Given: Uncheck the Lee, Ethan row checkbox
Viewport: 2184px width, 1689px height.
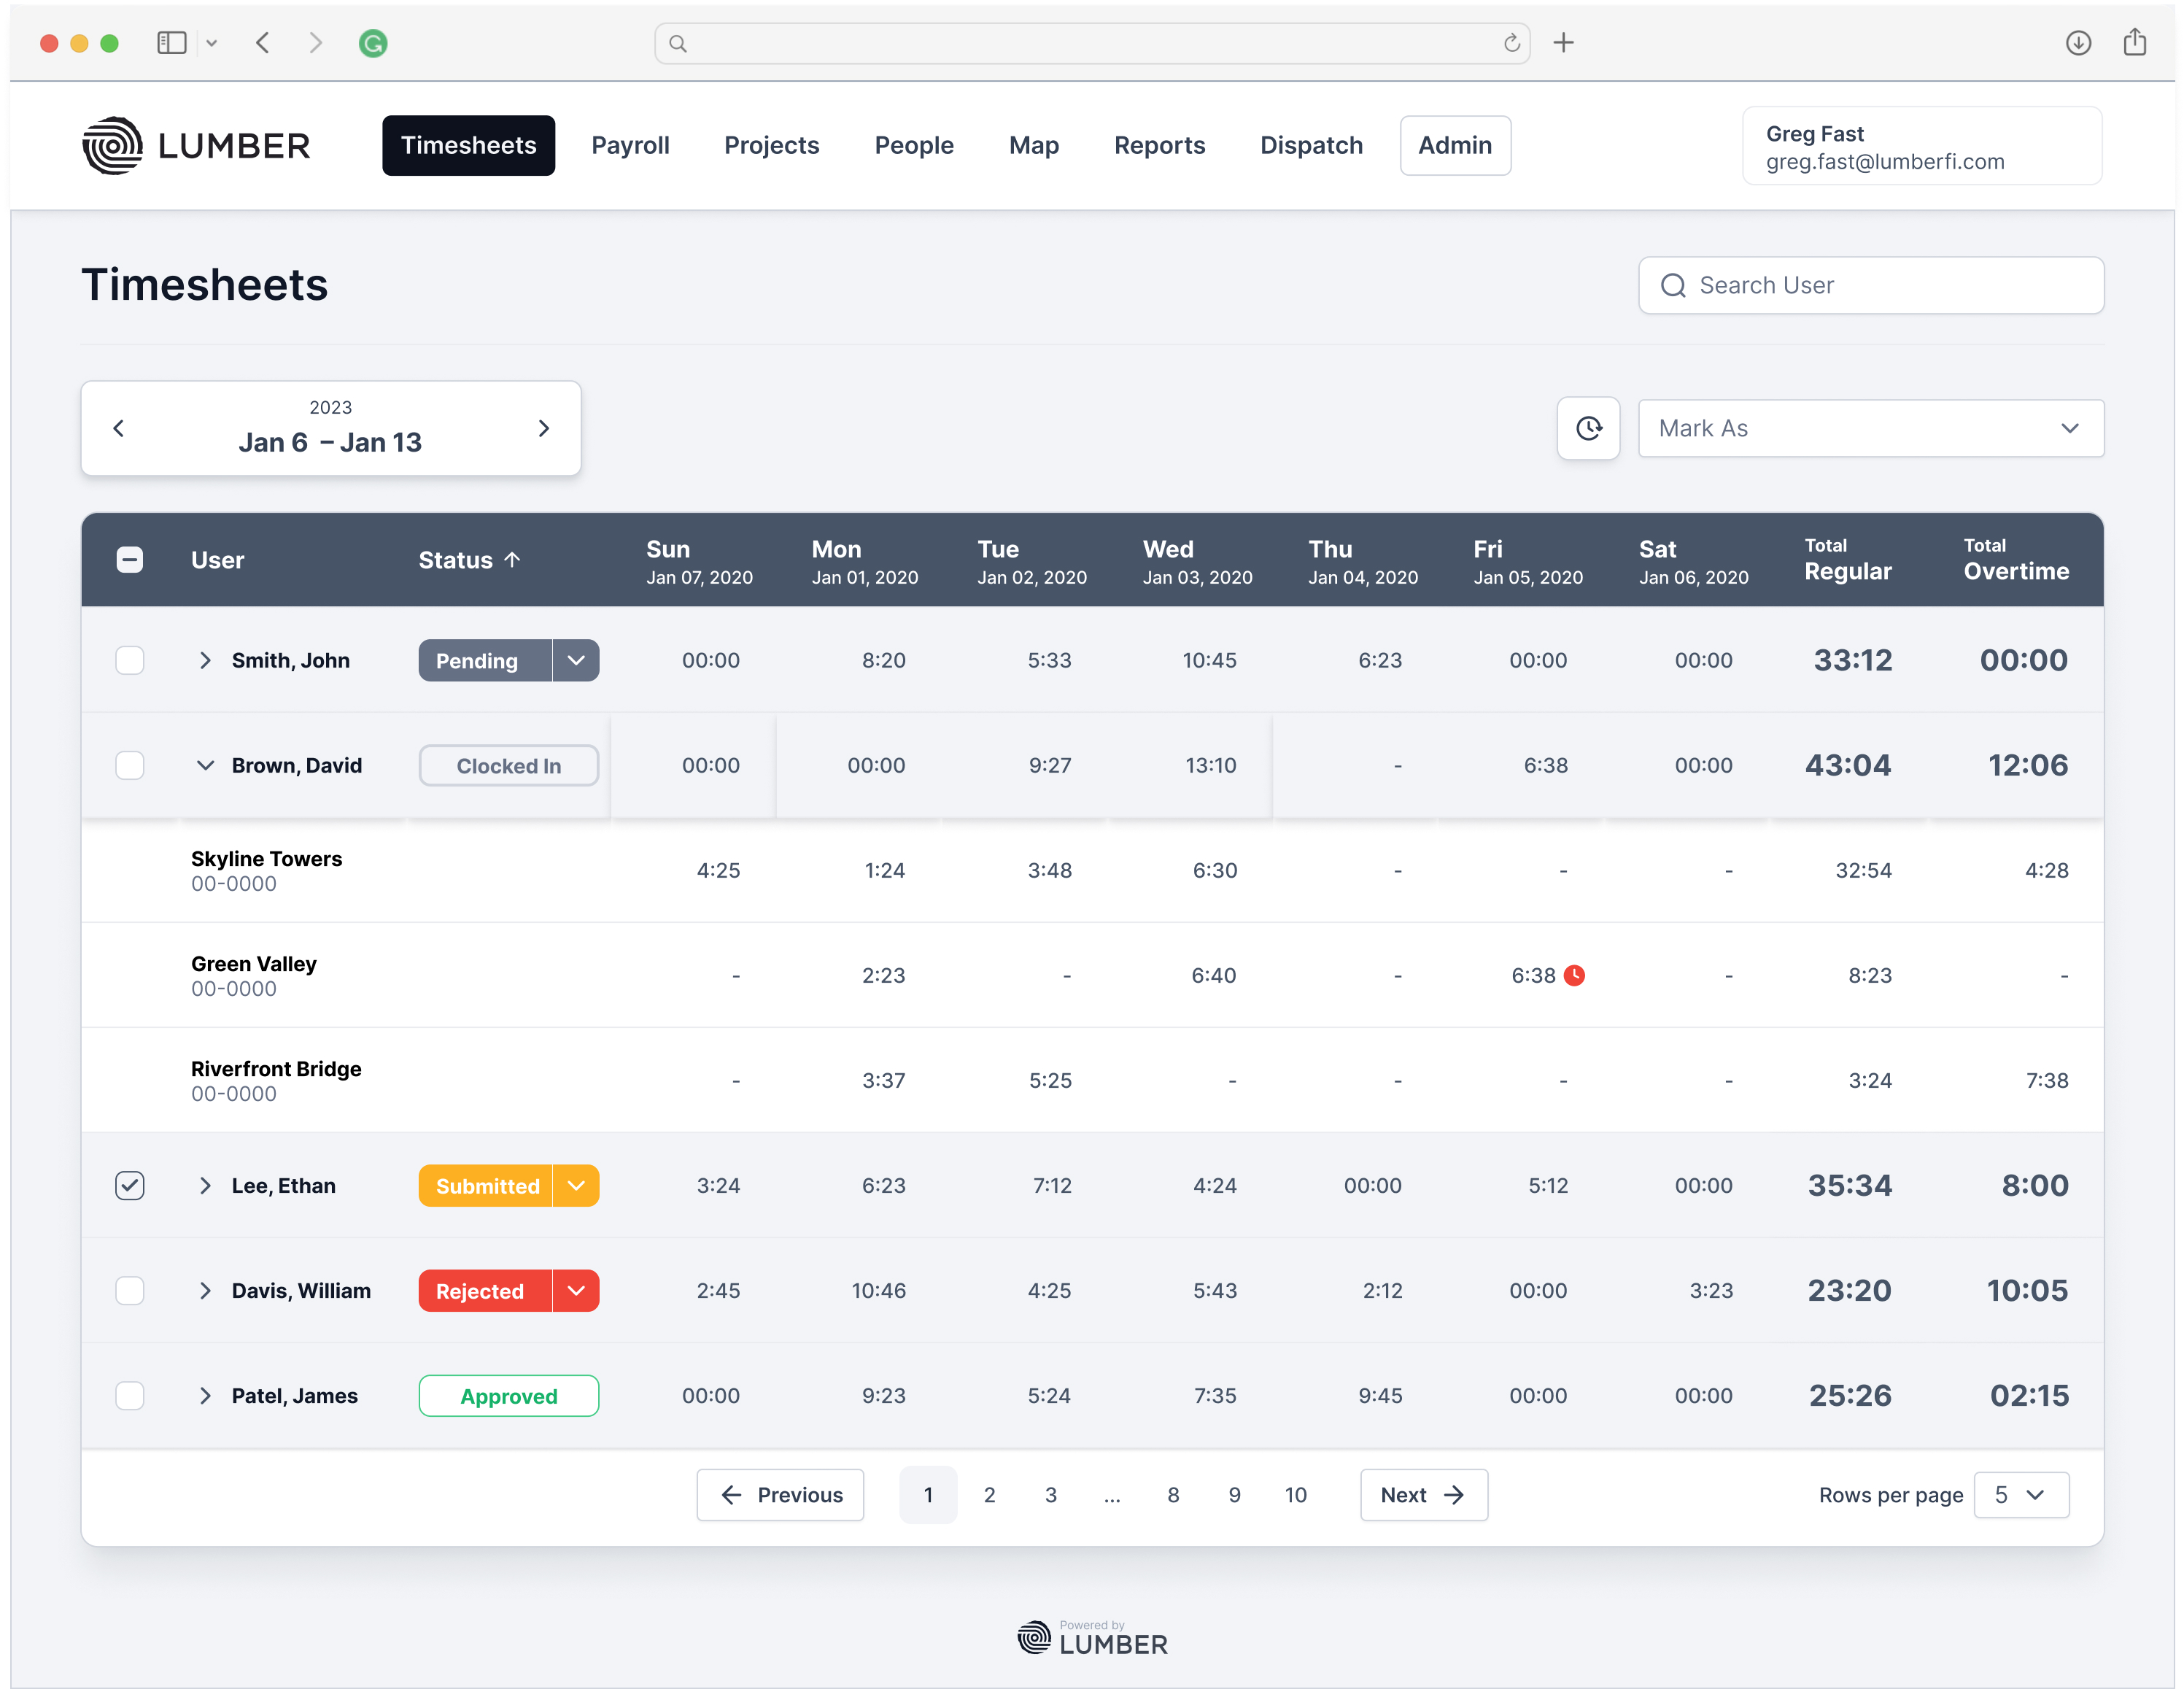Looking at the screenshot, I should (x=130, y=1185).
